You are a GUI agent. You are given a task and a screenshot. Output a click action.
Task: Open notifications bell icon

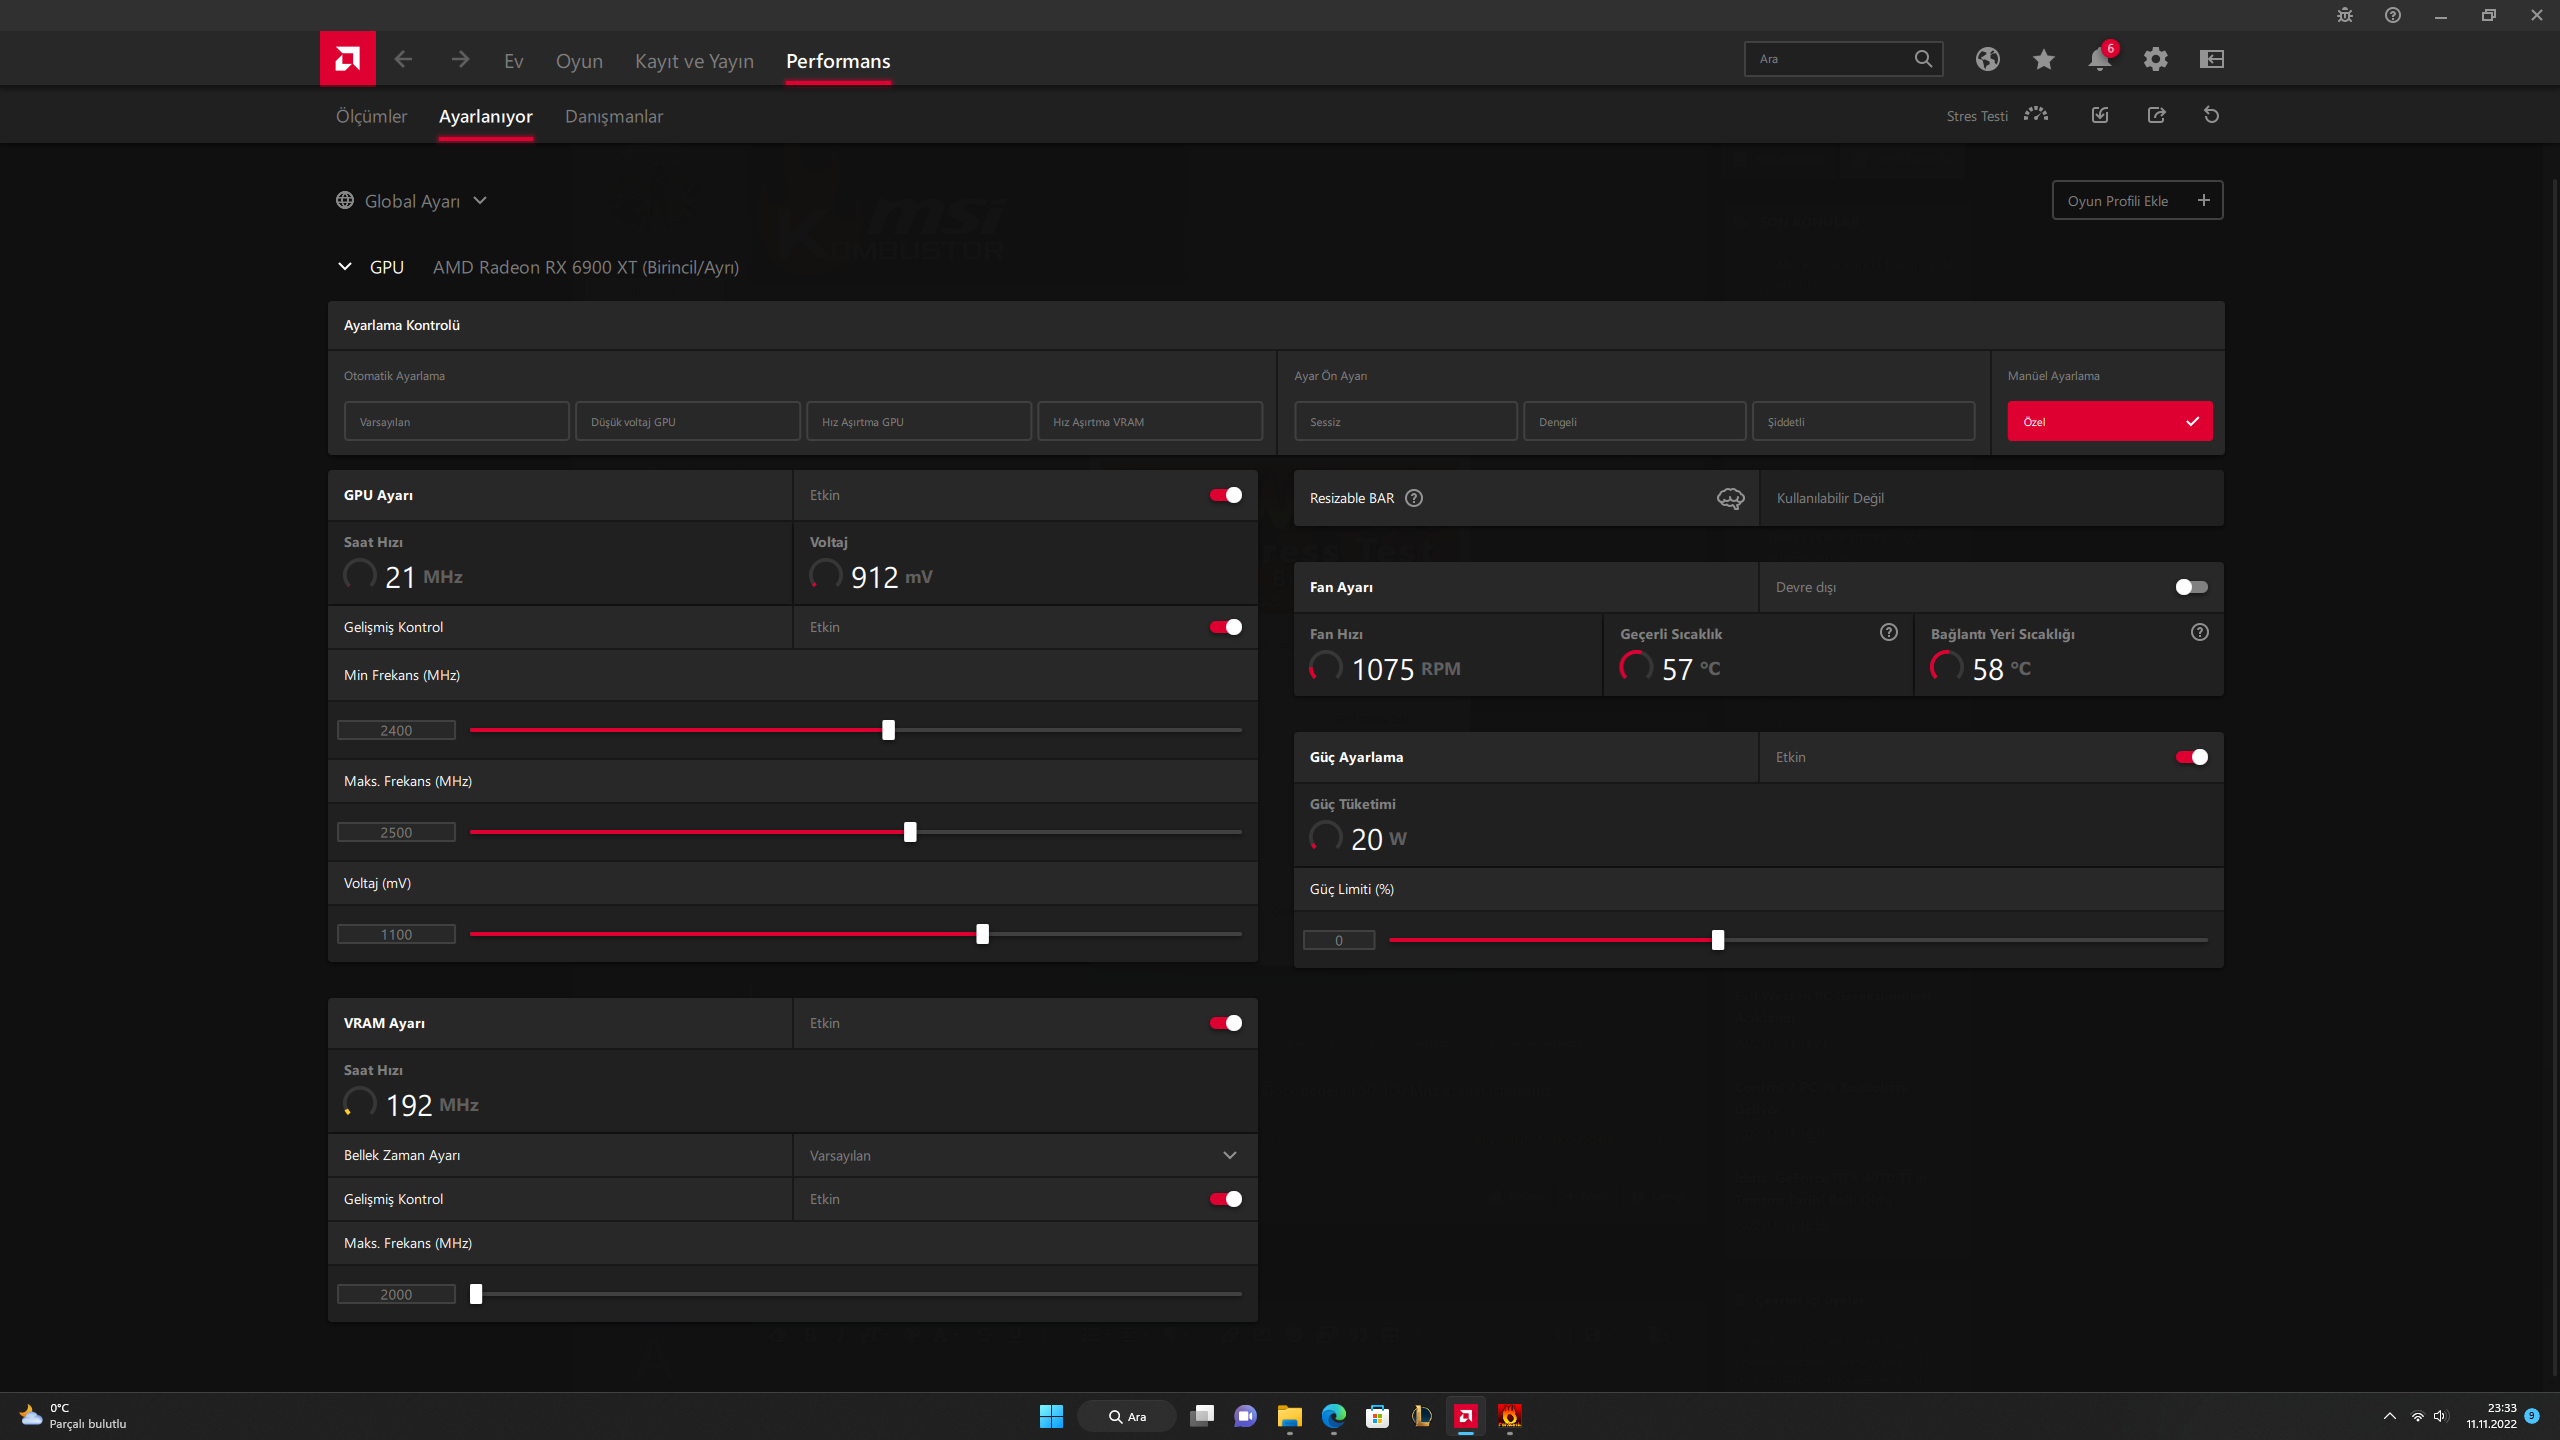coord(2099,59)
